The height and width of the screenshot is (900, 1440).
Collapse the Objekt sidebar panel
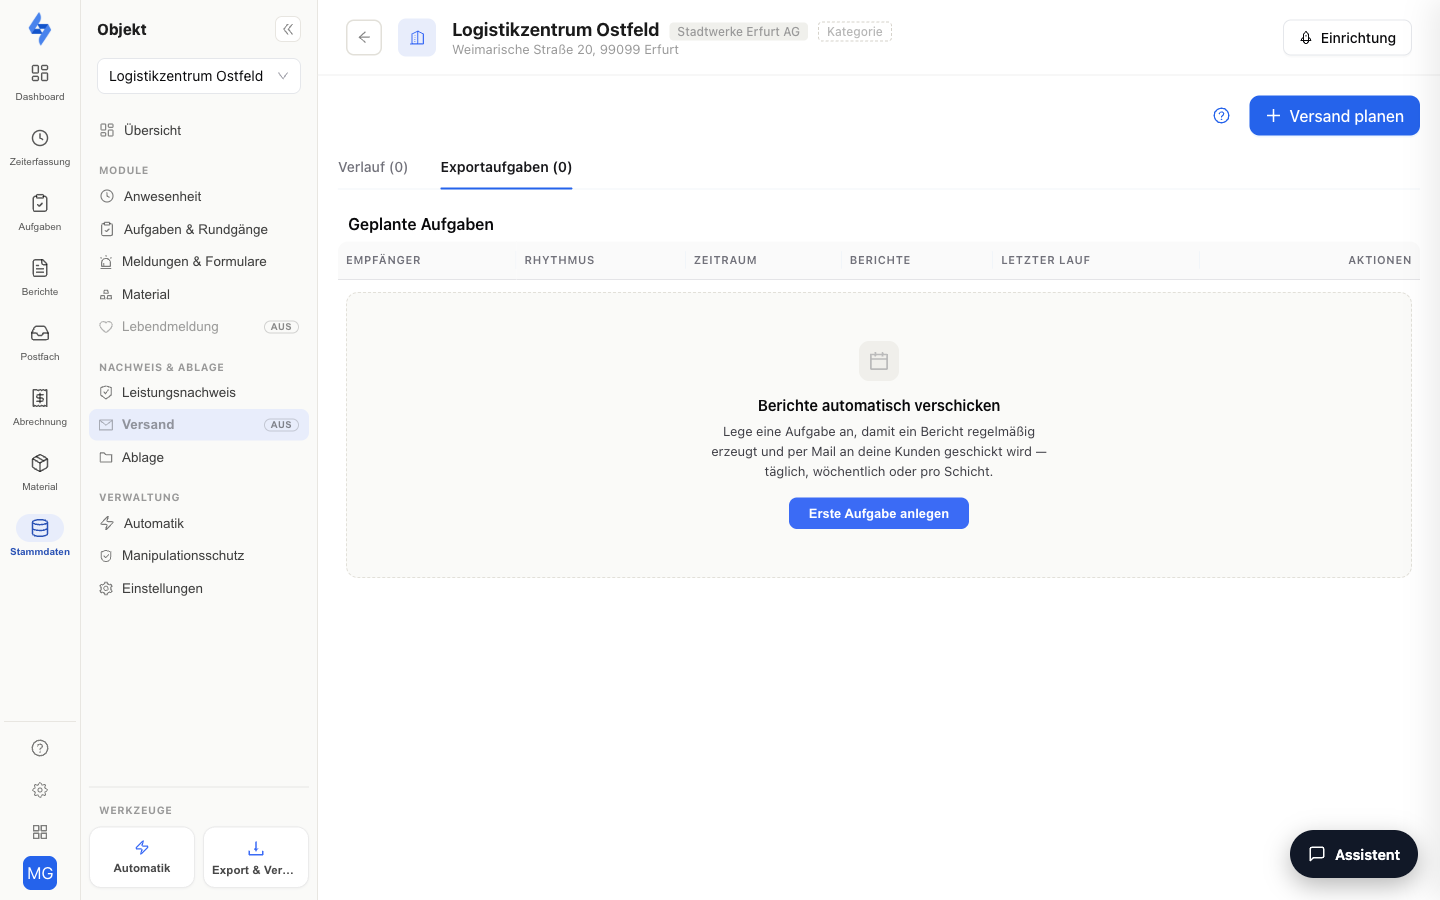click(288, 29)
